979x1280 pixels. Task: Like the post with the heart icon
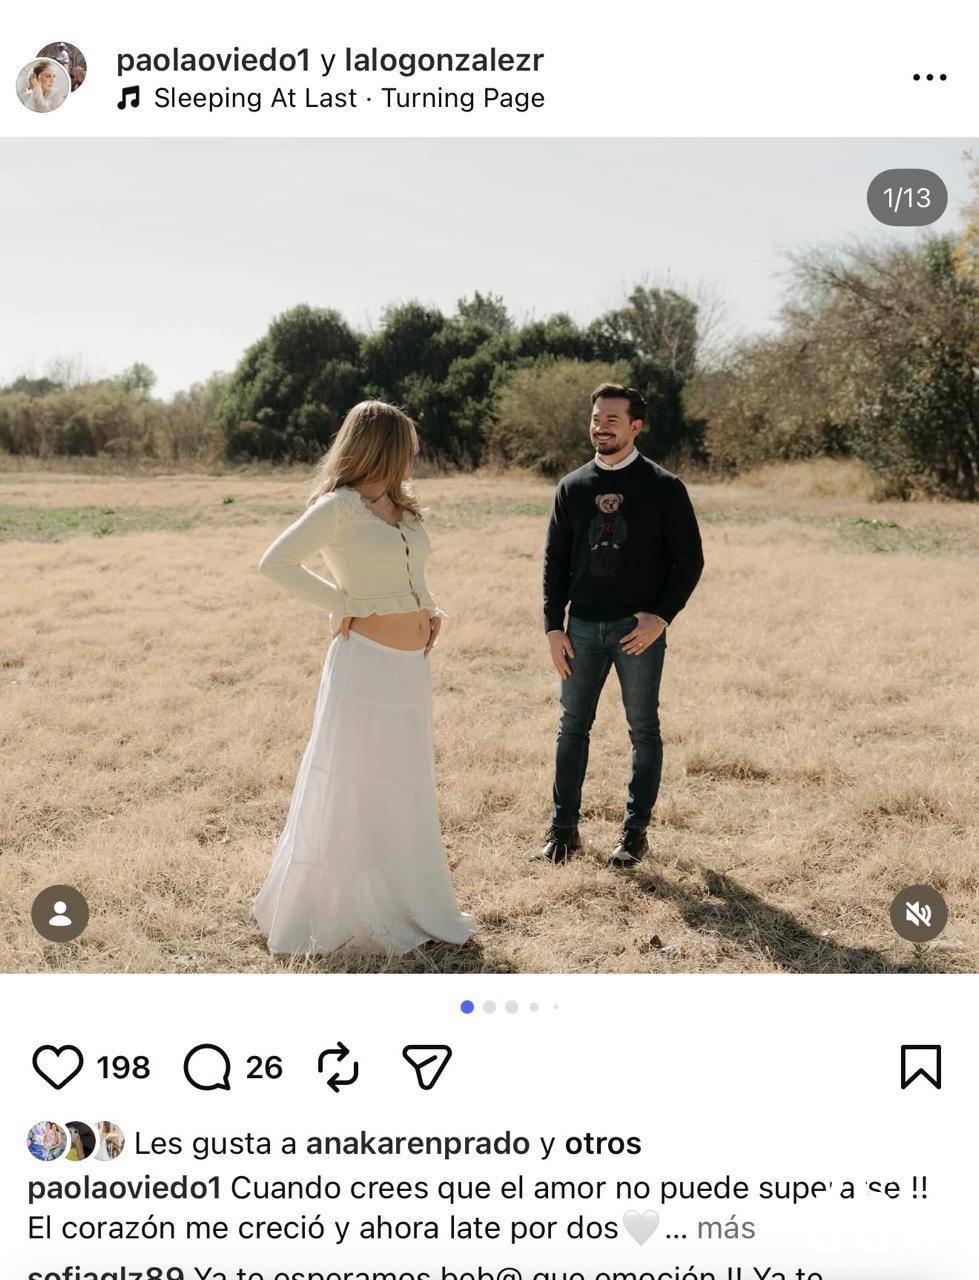[57, 1067]
